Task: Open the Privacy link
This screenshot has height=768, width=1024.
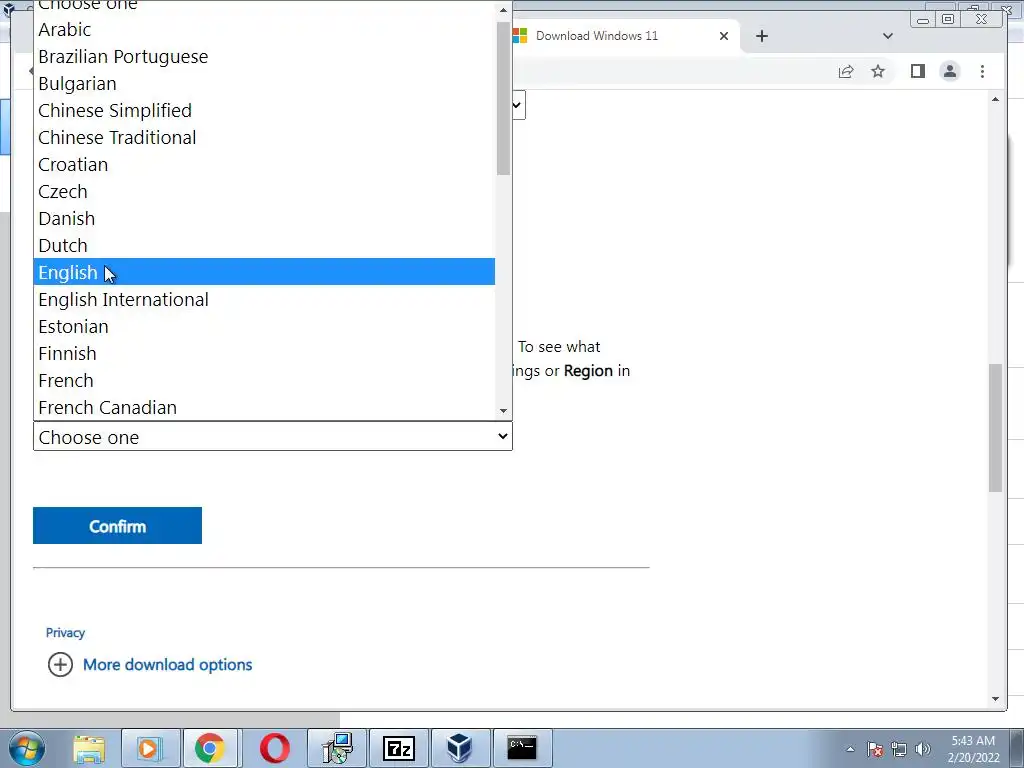Action: 65,633
